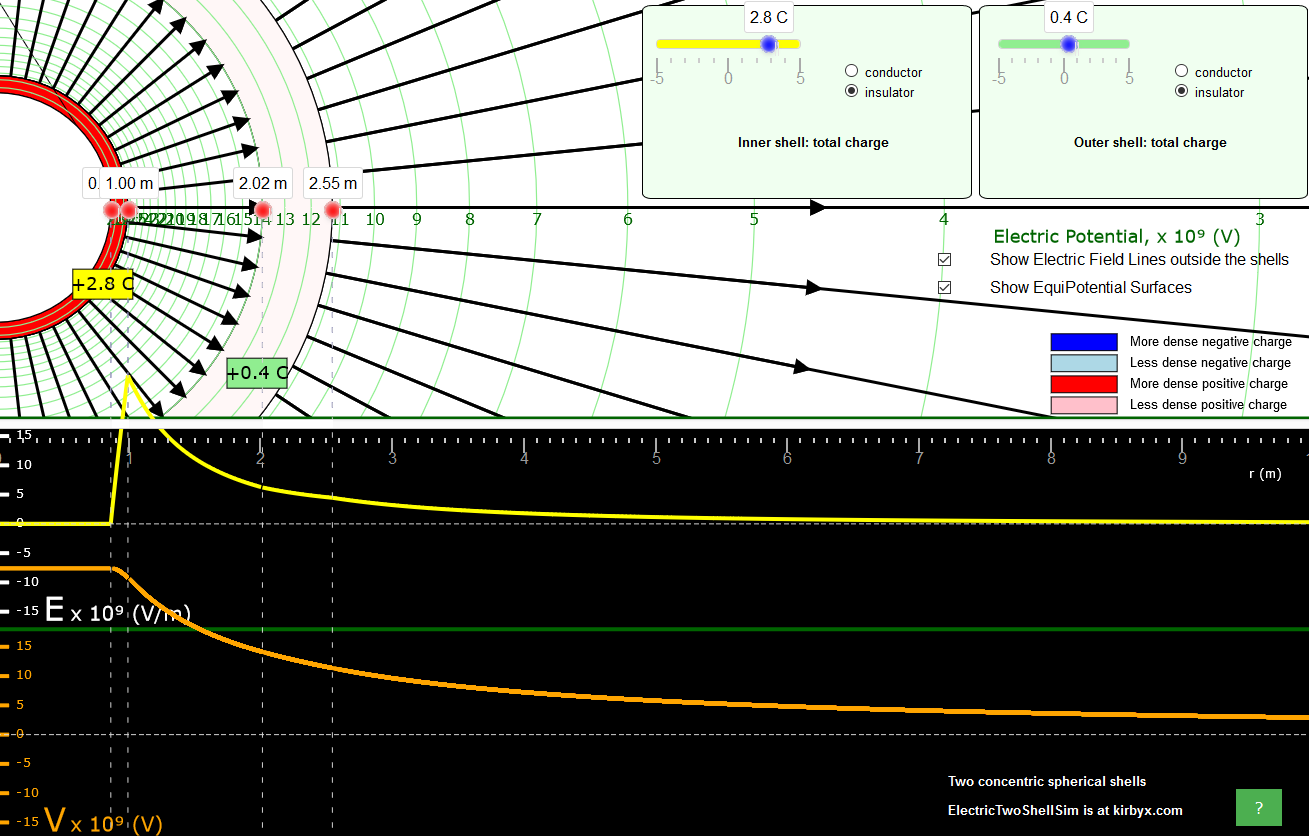
Task: Click the More dense positive charge swatch
Action: click(x=1083, y=384)
